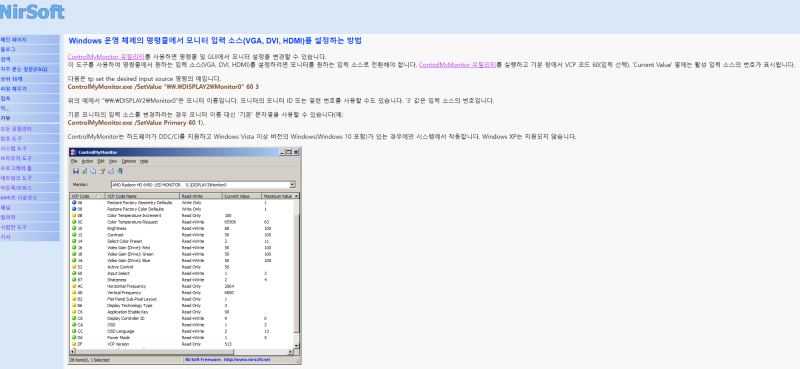Viewport: 800px width, 369px height.
Task: Select the Sharpness row
Action: 182,280
